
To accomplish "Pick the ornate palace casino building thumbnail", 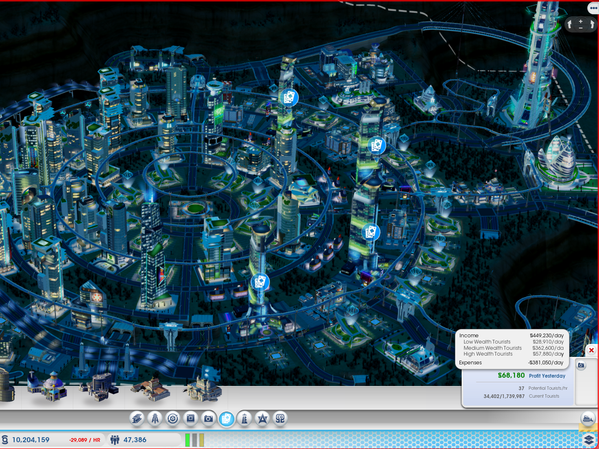I will 203,388.
